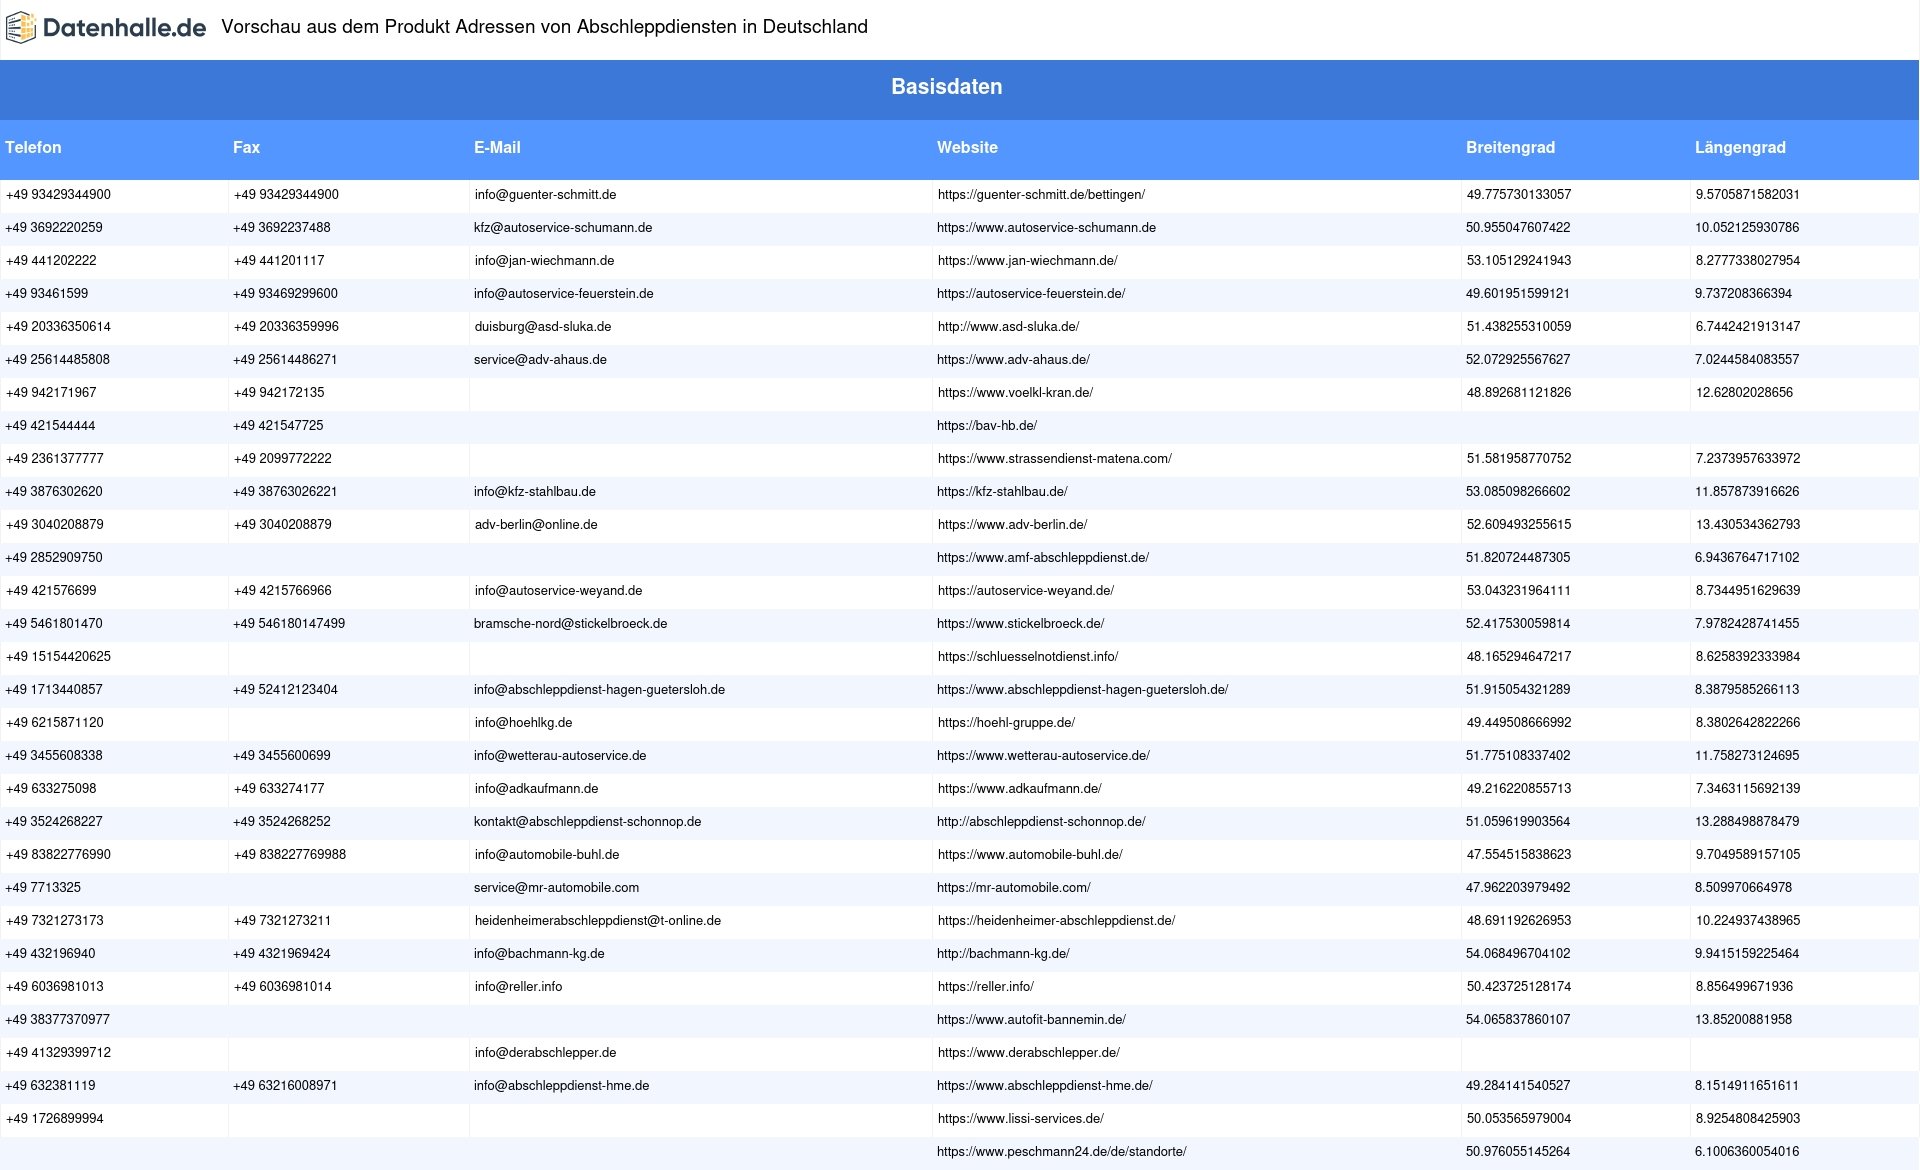Open website https://www.adv-ahaus.de/

pos(1013,360)
